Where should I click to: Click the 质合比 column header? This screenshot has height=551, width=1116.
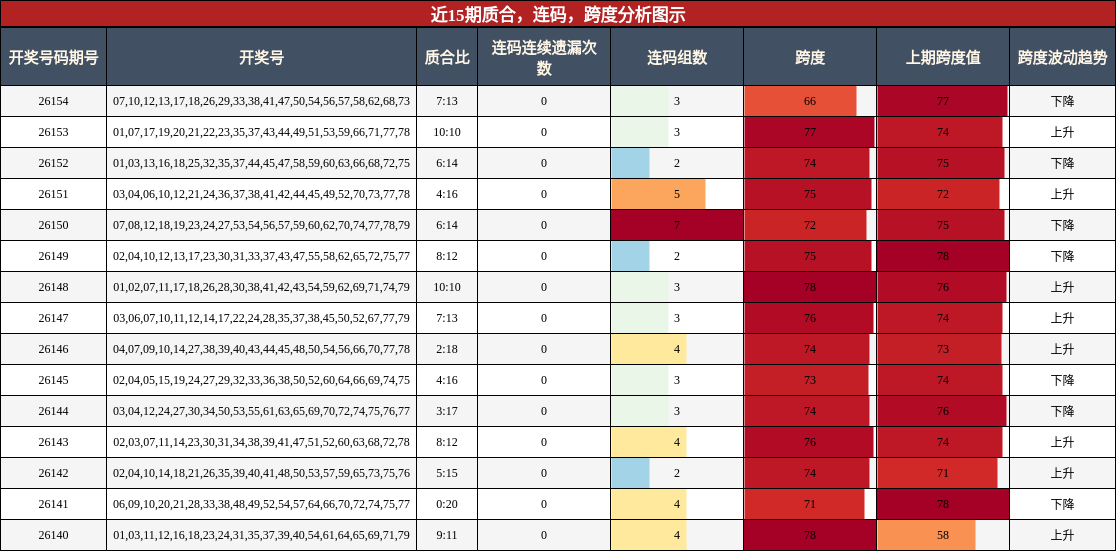coord(447,57)
